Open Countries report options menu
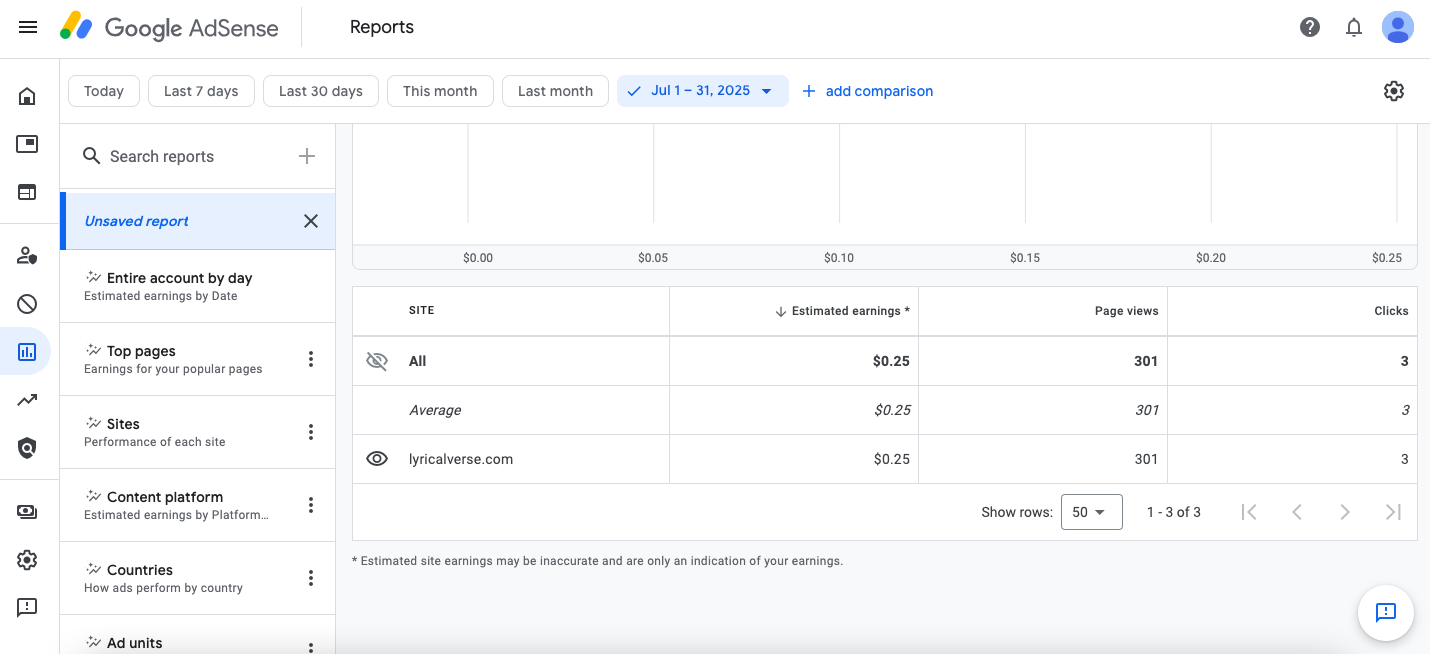 tap(311, 578)
